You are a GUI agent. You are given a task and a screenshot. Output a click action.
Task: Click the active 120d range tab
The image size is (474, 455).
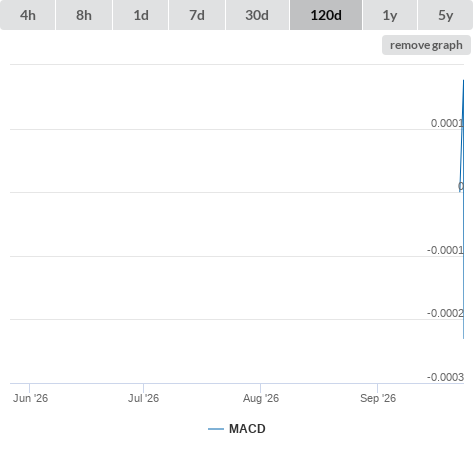pyautogui.click(x=326, y=15)
